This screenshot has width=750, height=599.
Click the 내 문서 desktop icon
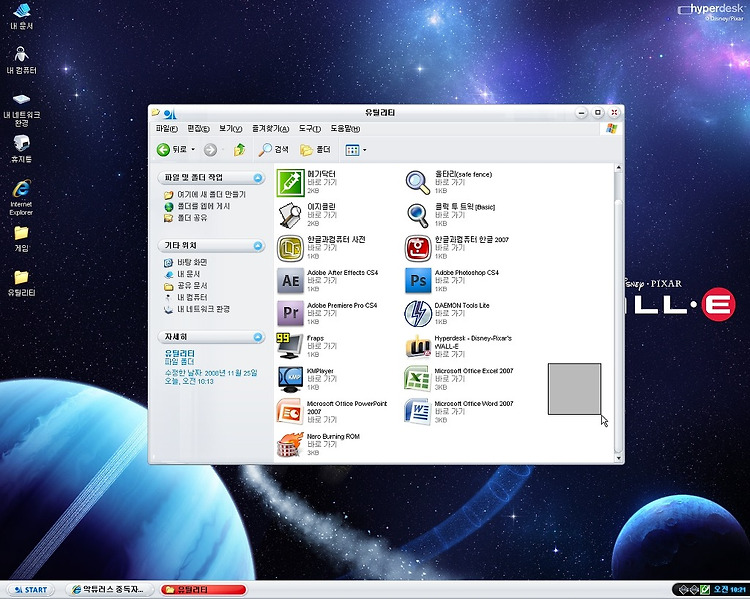point(22,15)
